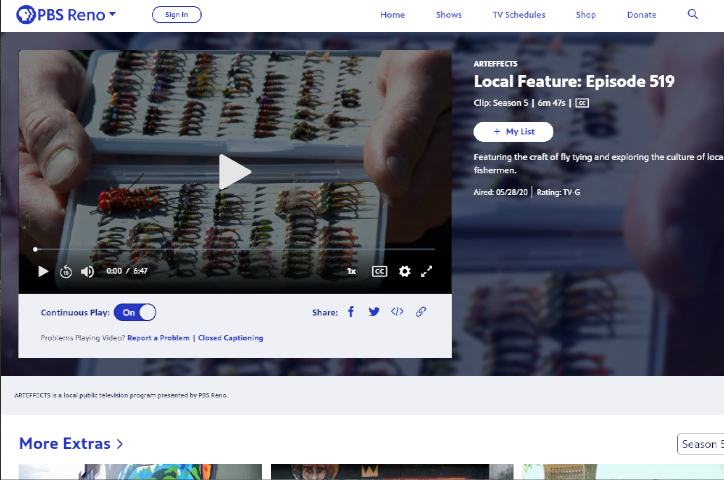Viewport: 724px width, 480px height.
Task: Get embed code icon
Action: [x=397, y=312]
